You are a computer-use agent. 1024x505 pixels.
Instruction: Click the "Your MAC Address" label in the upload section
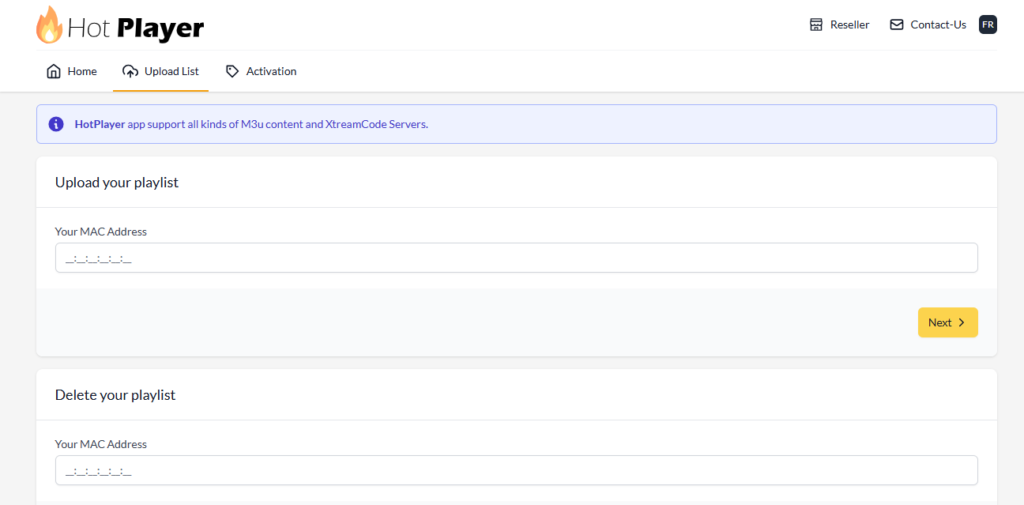(101, 231)
